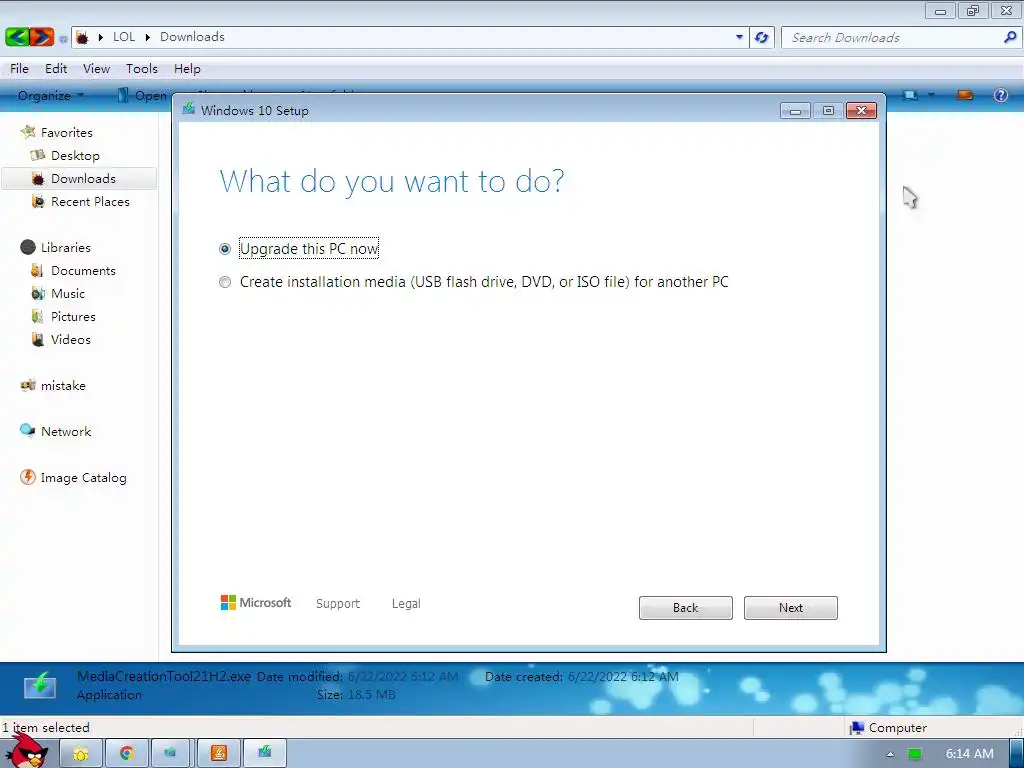
Task: Click the show desktop button
Action: pyautogui.click(x=1016, y=754)
